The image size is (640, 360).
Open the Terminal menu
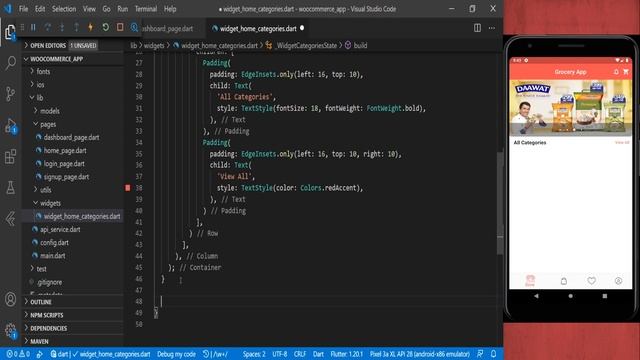[x=146, y=9]
